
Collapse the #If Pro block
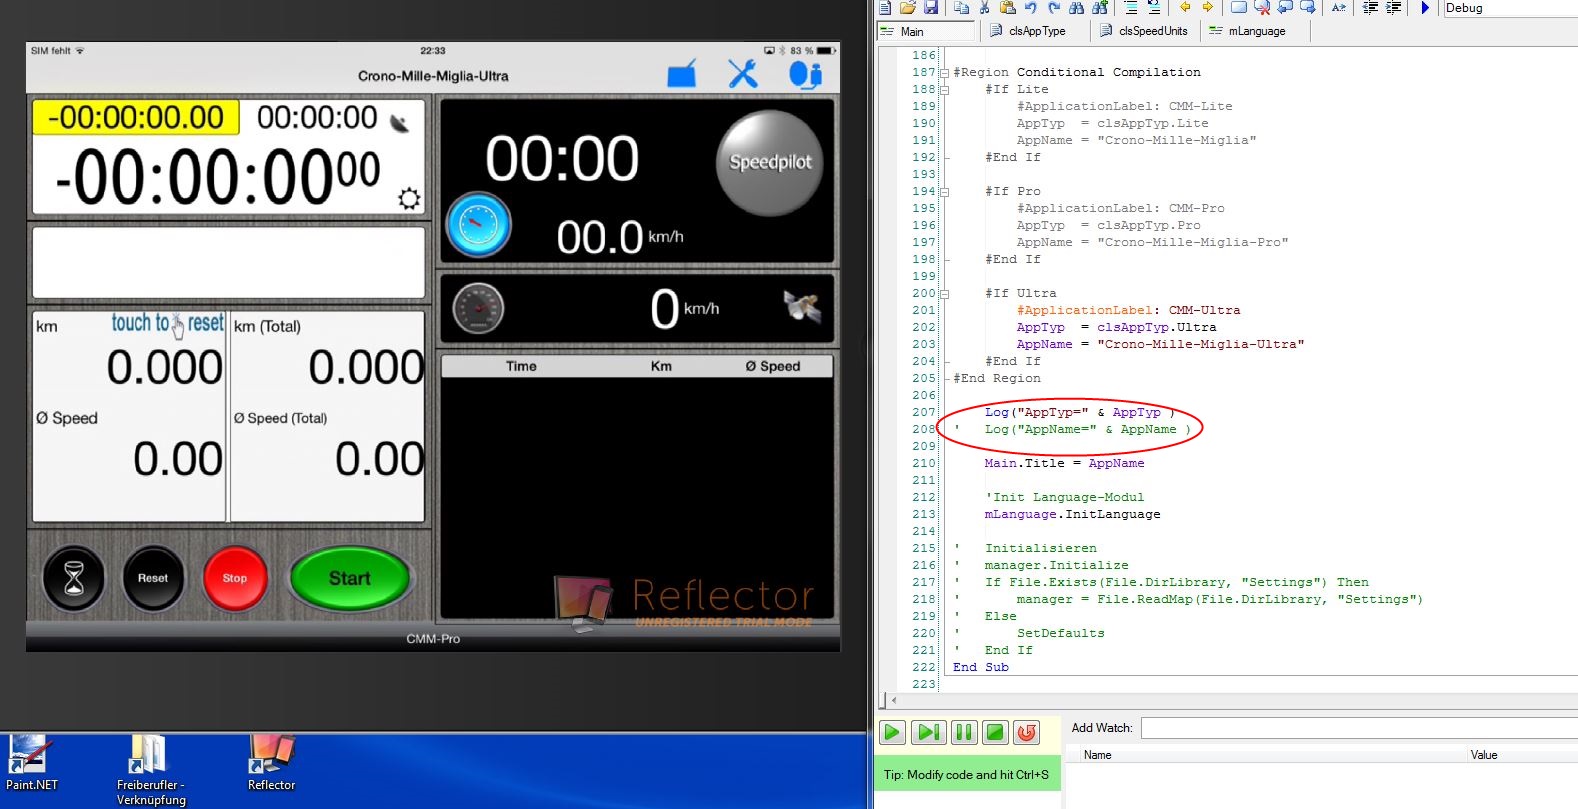coord(944,192)
